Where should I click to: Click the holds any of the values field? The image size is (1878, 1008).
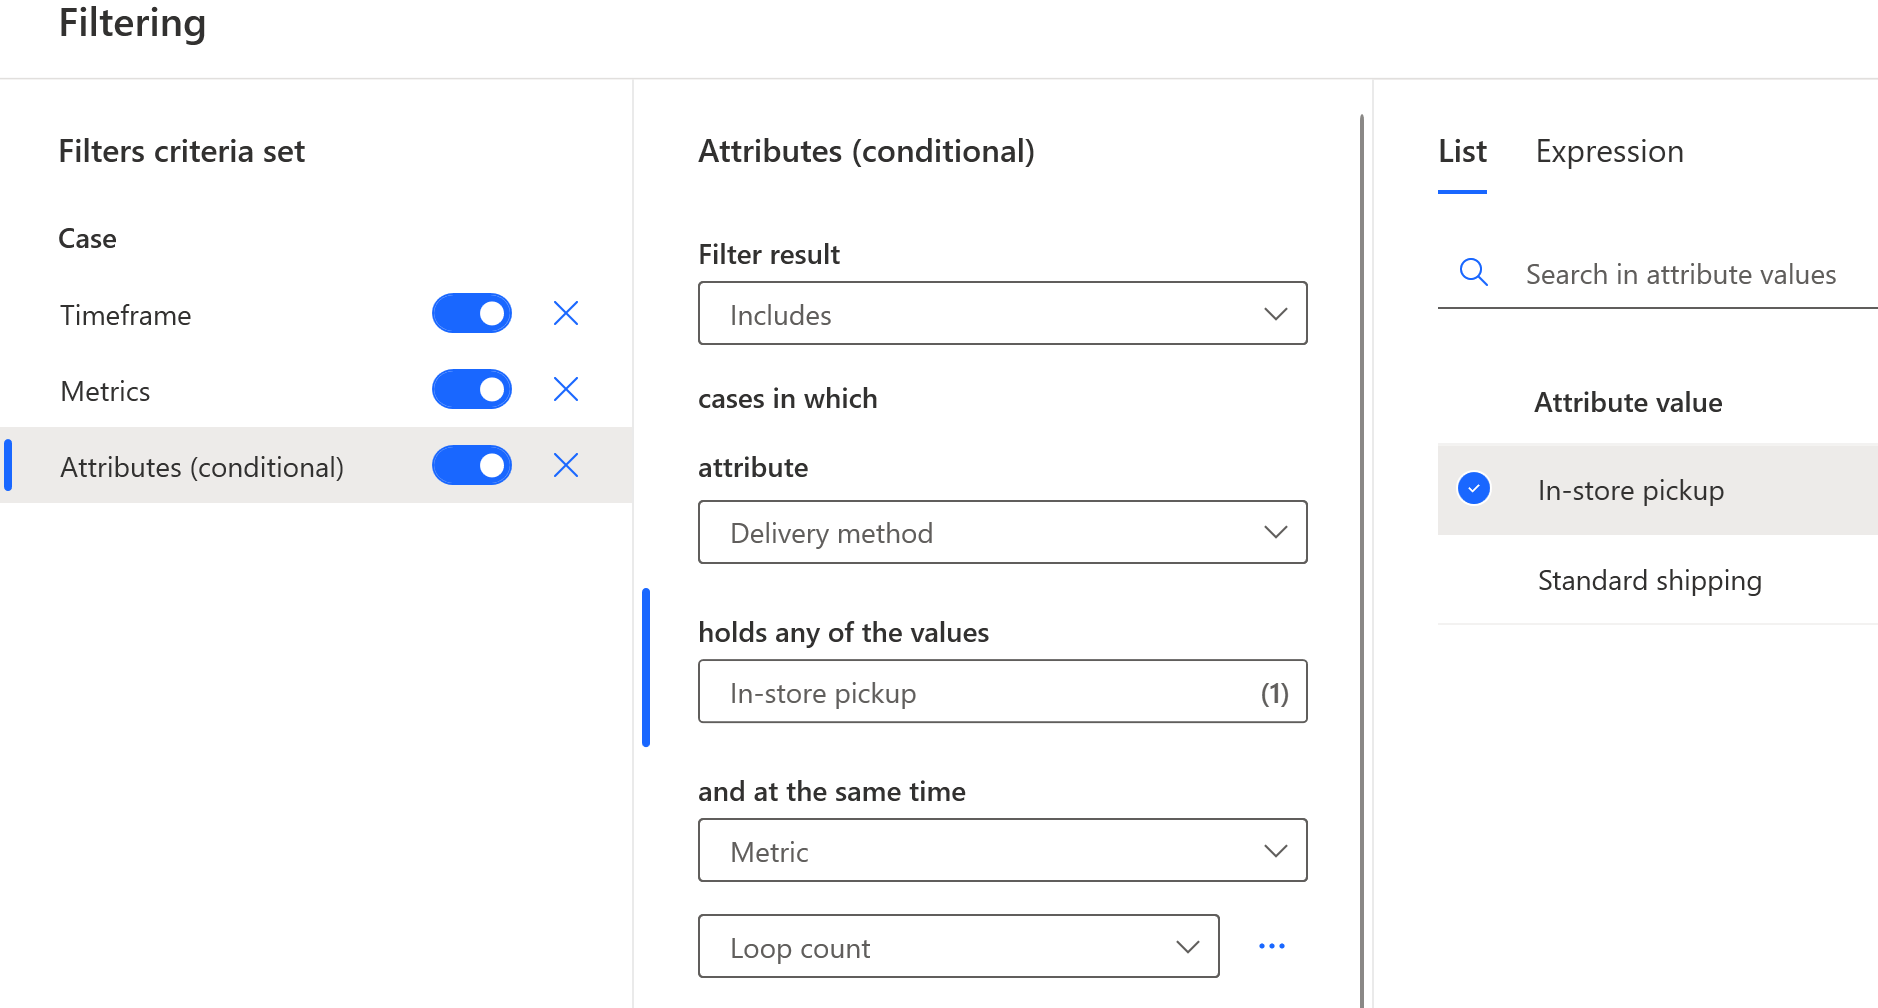(1003, 692)
